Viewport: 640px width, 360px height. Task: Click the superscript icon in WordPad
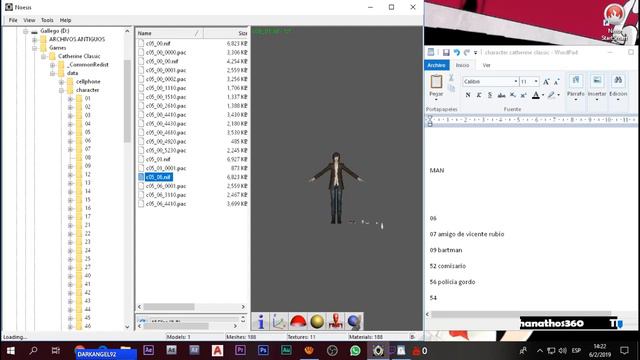[523, 95]
